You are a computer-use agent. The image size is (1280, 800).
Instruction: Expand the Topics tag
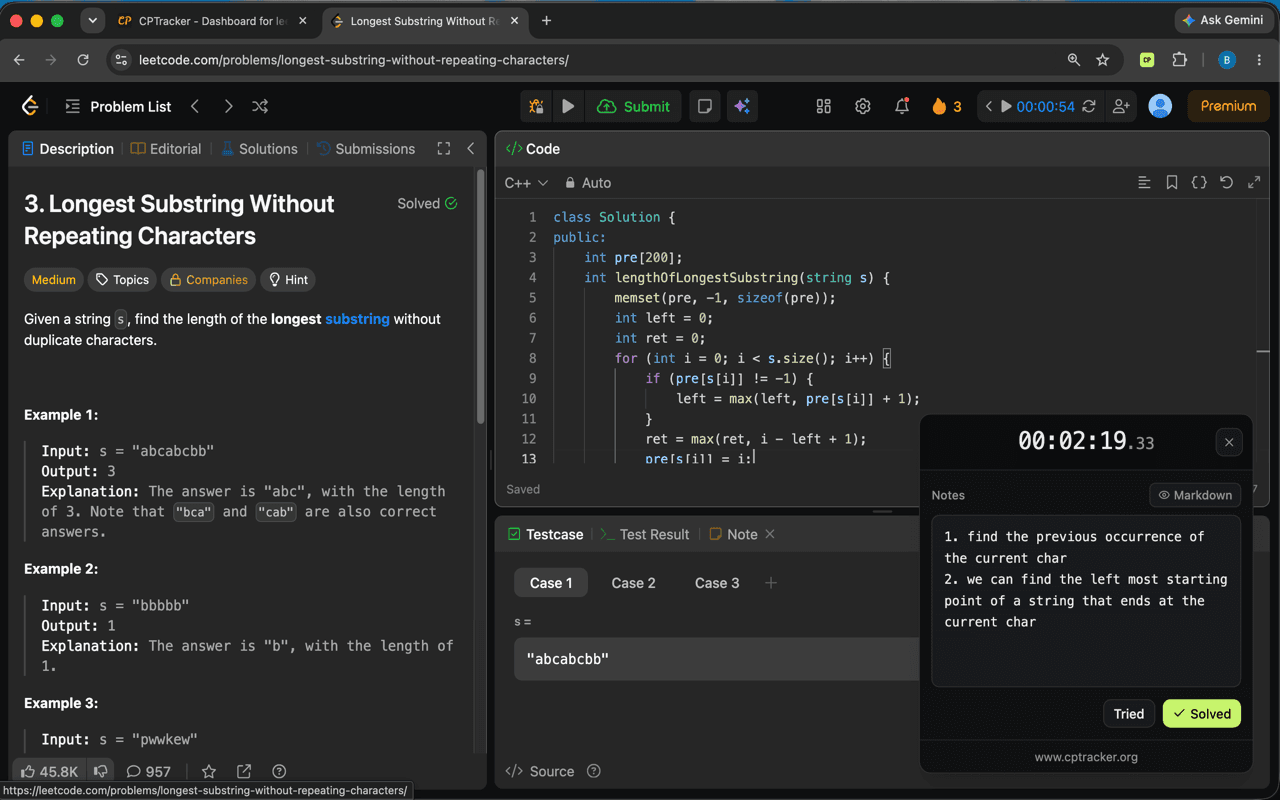point(122,280)
